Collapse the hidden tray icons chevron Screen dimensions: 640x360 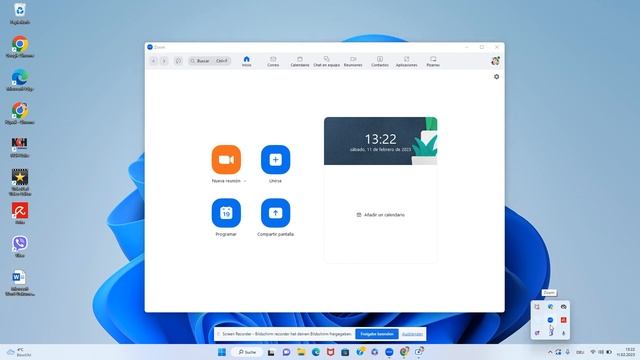(550, 352)
